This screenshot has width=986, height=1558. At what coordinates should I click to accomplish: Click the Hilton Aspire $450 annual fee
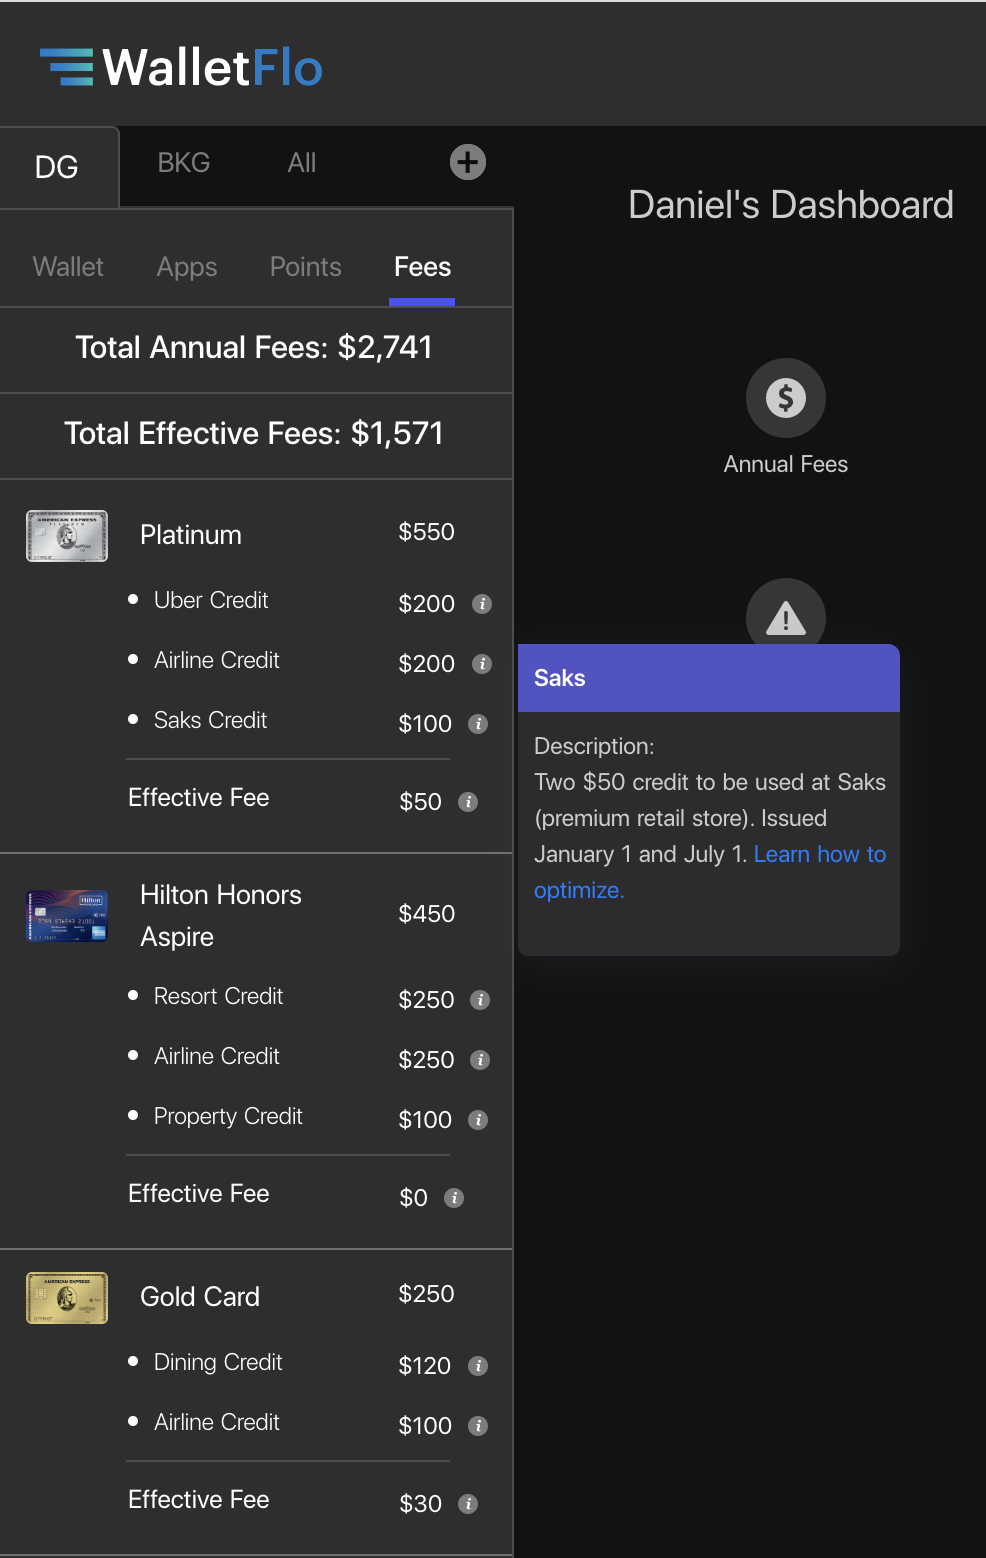427,914
